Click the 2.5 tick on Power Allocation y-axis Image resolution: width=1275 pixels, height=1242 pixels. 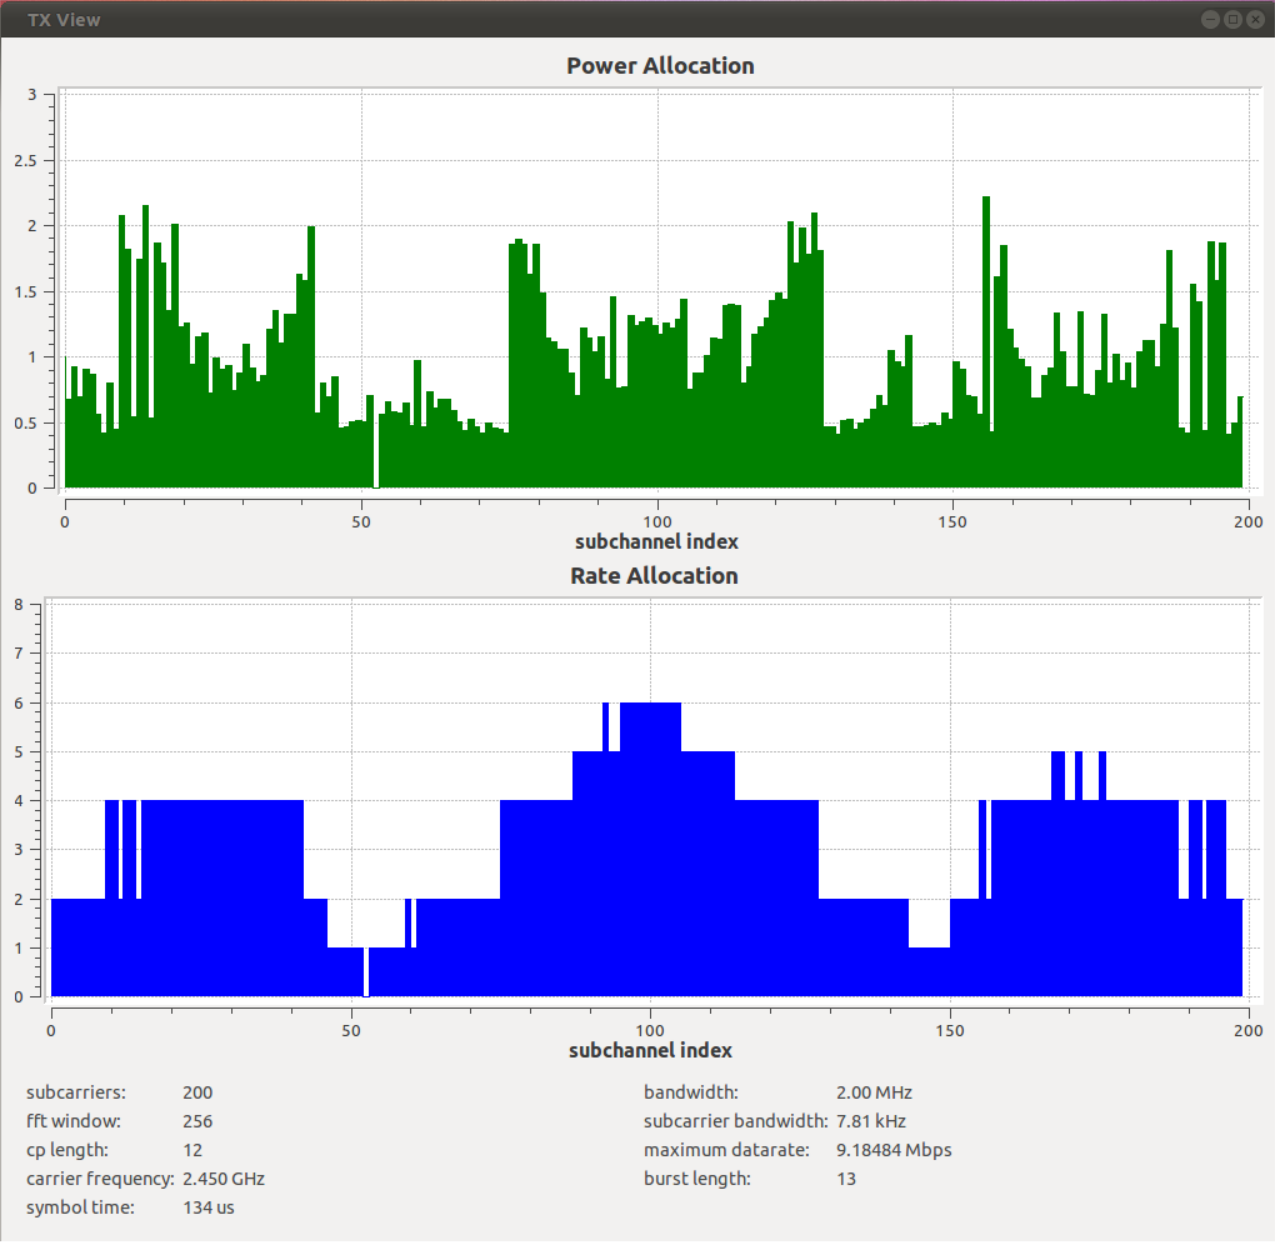25,160
